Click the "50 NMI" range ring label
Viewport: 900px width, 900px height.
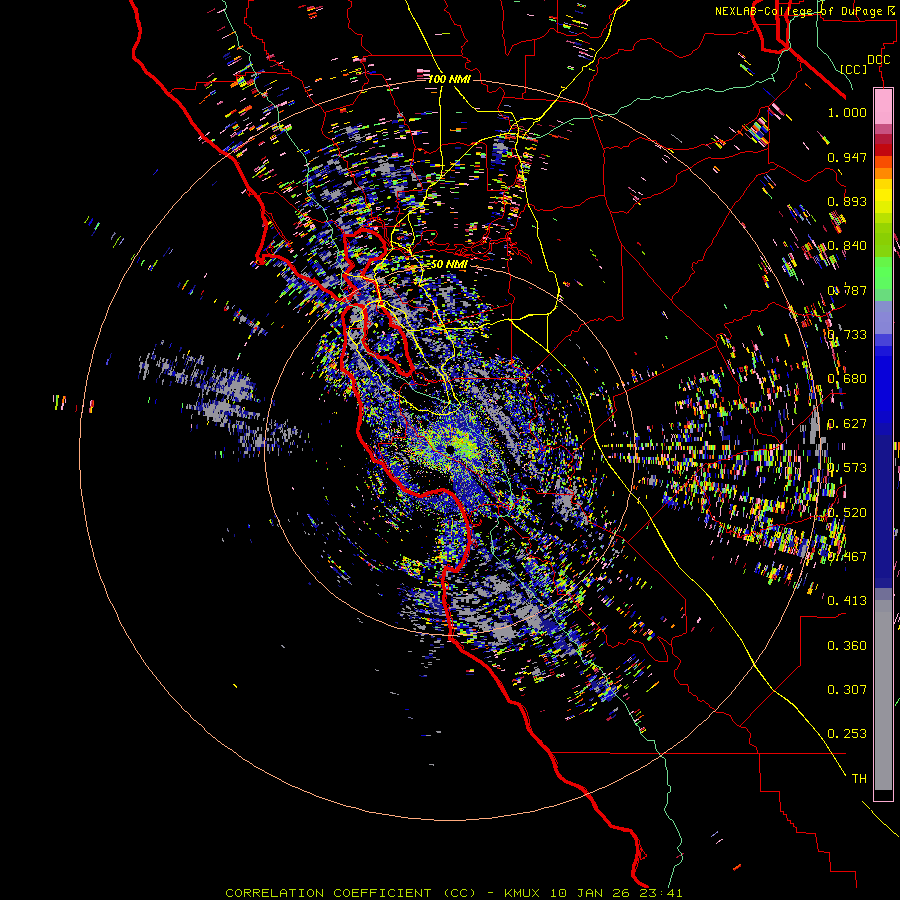449,264
